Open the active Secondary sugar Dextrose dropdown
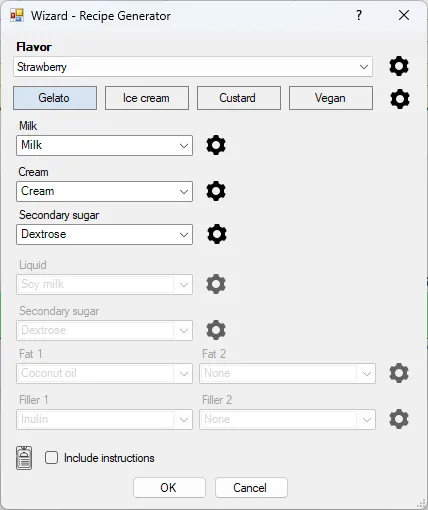 [x=104, y=234]
